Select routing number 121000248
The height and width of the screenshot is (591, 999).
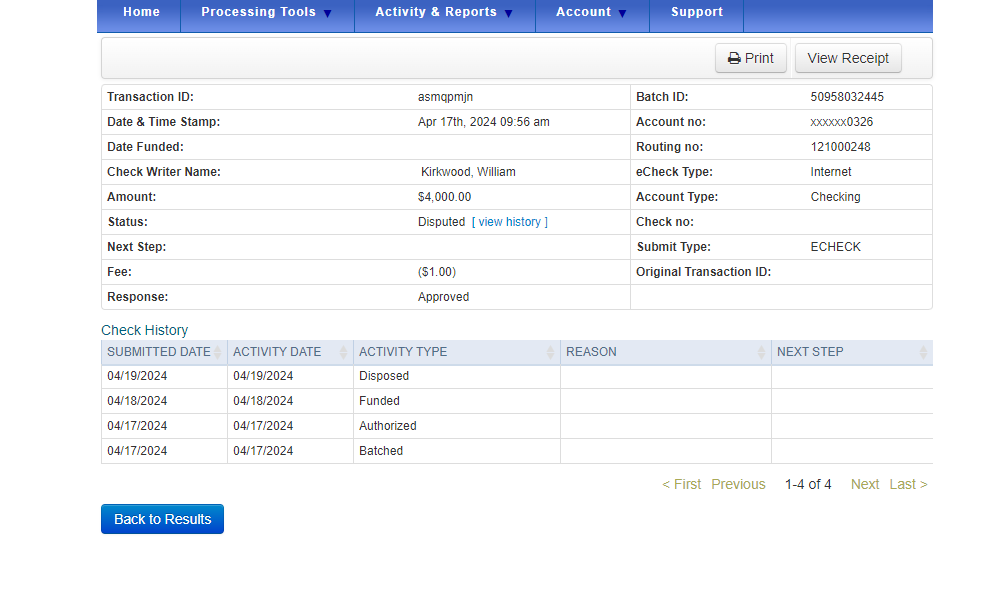(840, 146)
